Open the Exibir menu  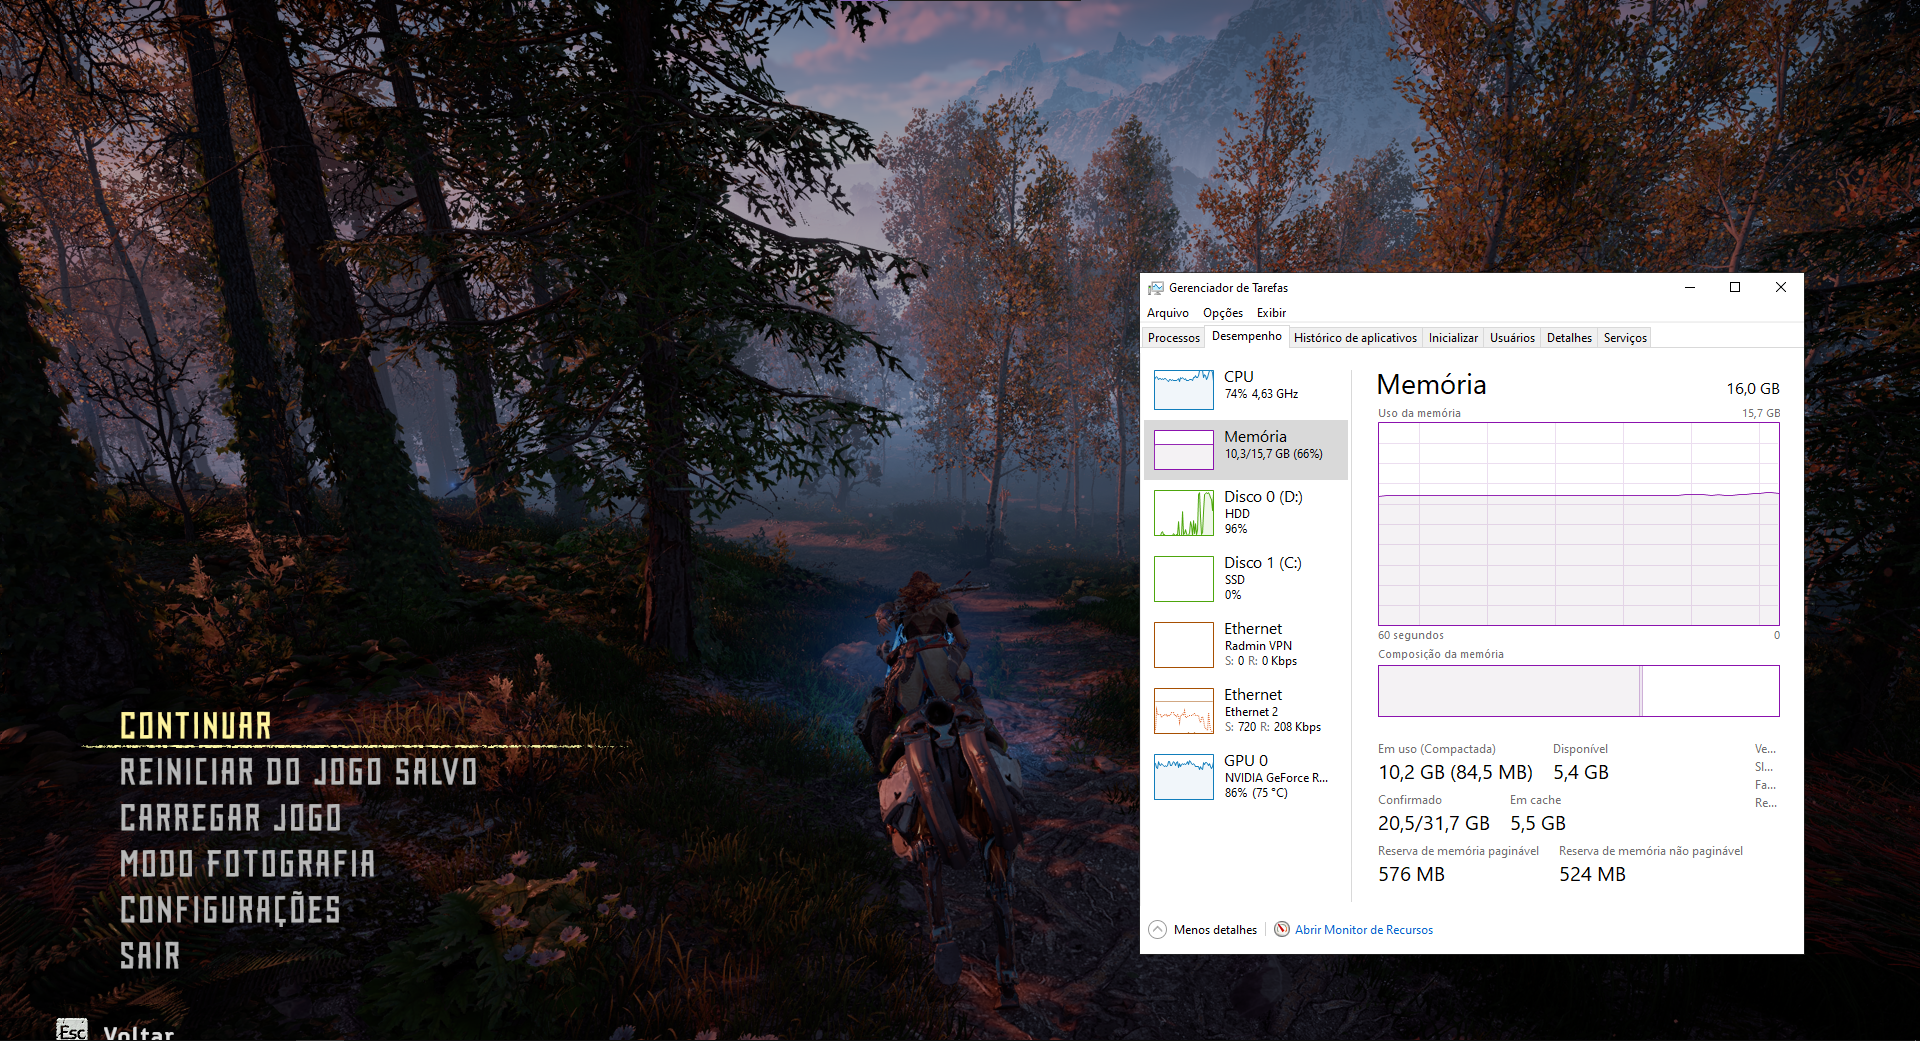point(1271,313)
